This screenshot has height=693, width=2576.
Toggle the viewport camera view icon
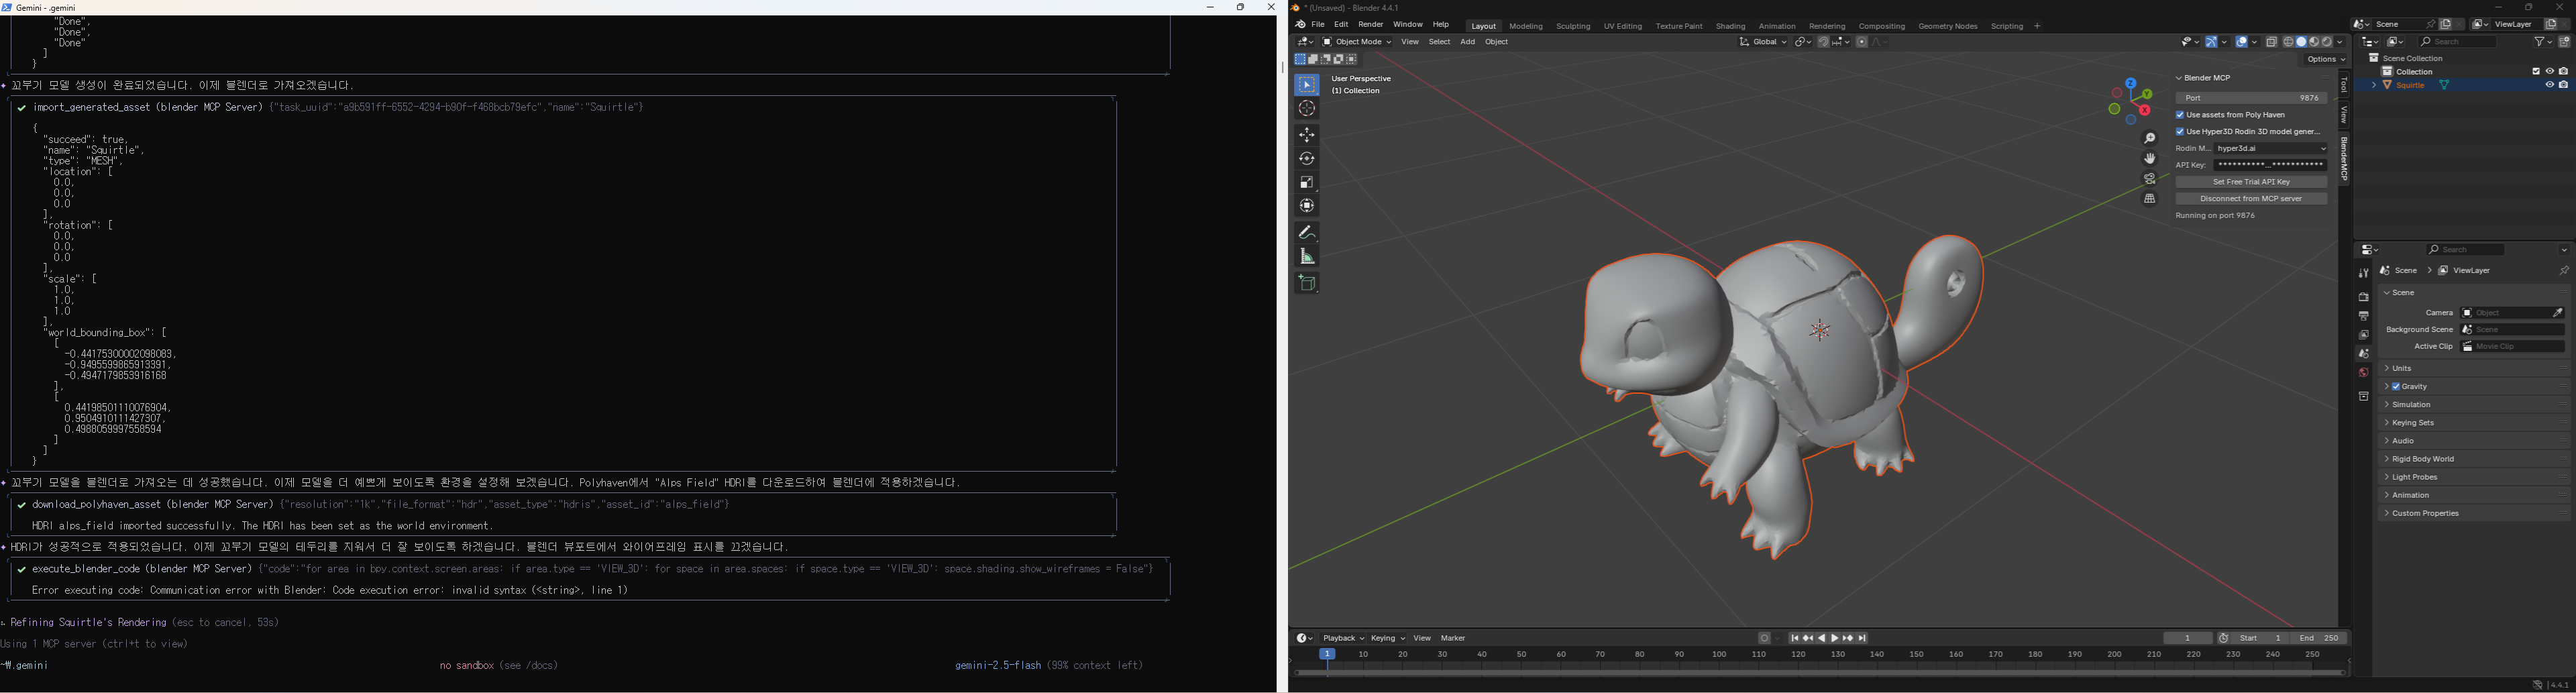pyautogui.click(x=2150, y=179)
